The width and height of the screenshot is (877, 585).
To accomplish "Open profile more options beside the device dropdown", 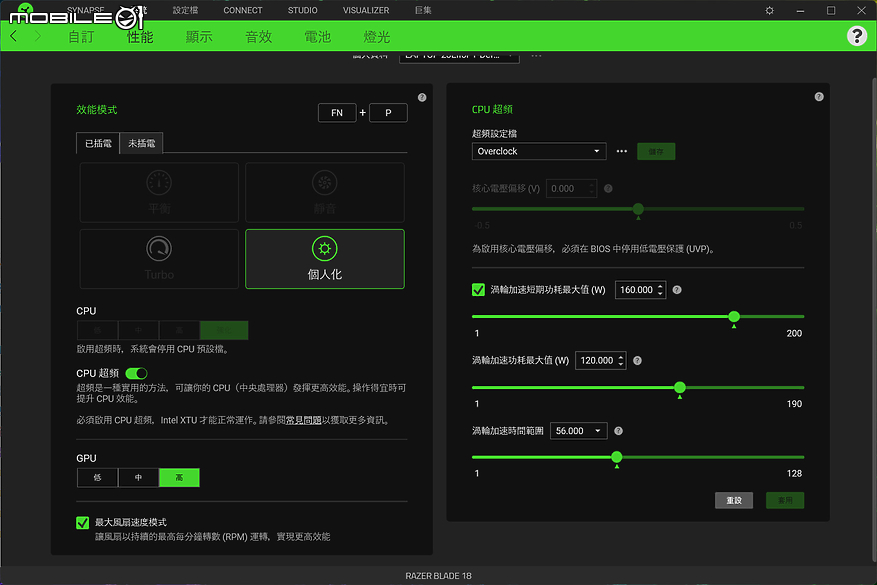I will (x=536, y=56).
